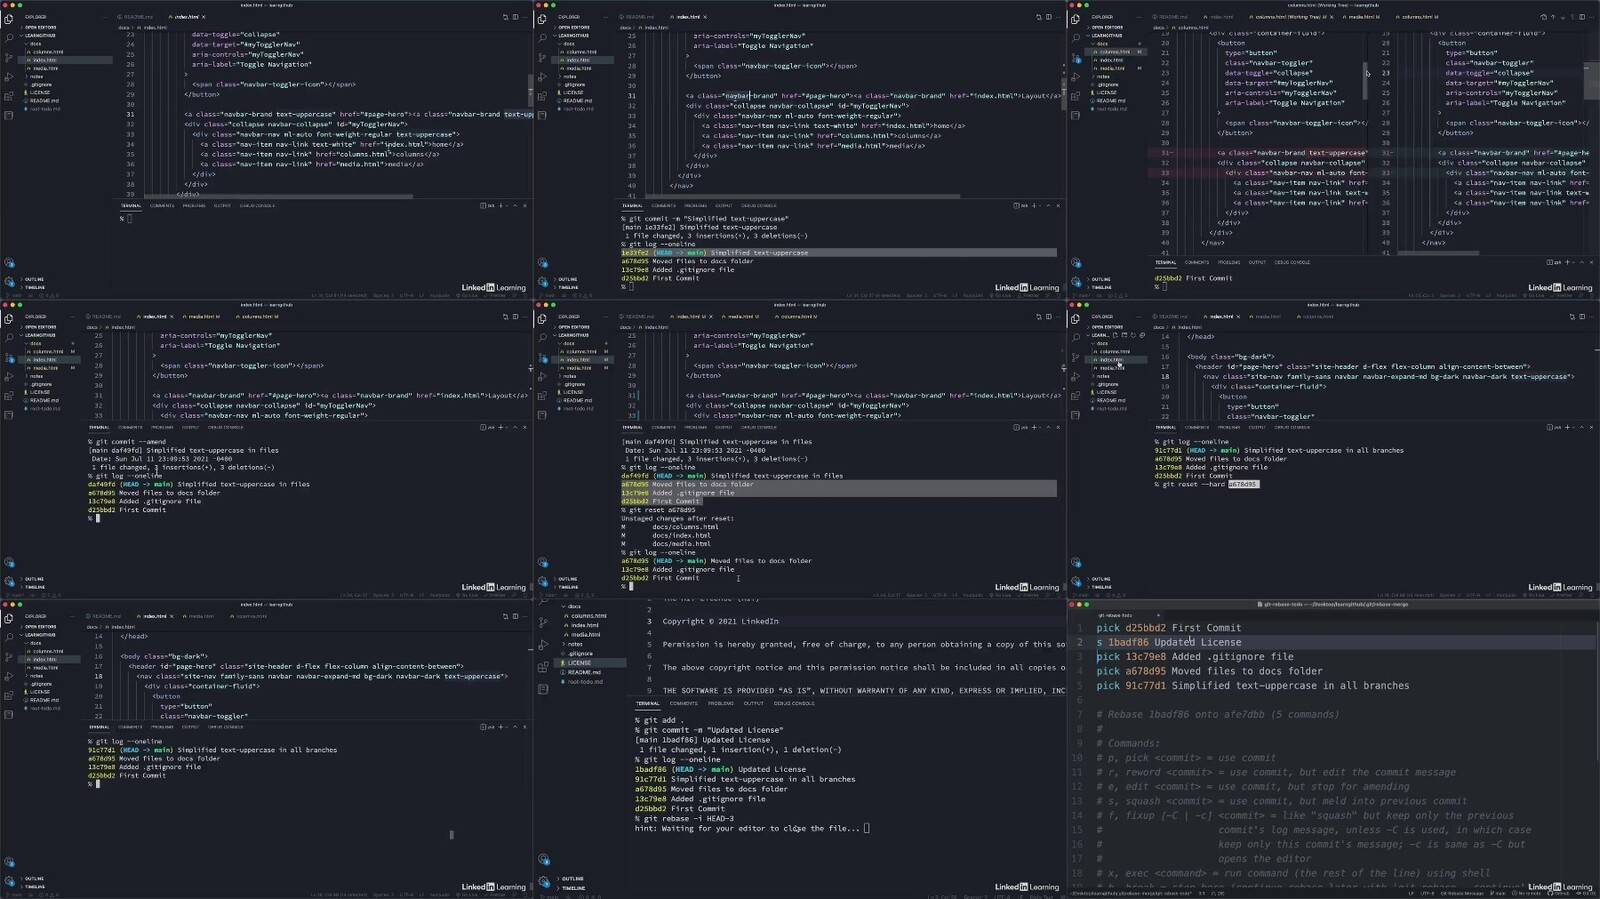The width and height of the screenshot is (1600, 899).
Task: Click 'pick d25bbd2 First Commit' in the rebase editor
Action: 1169,628
